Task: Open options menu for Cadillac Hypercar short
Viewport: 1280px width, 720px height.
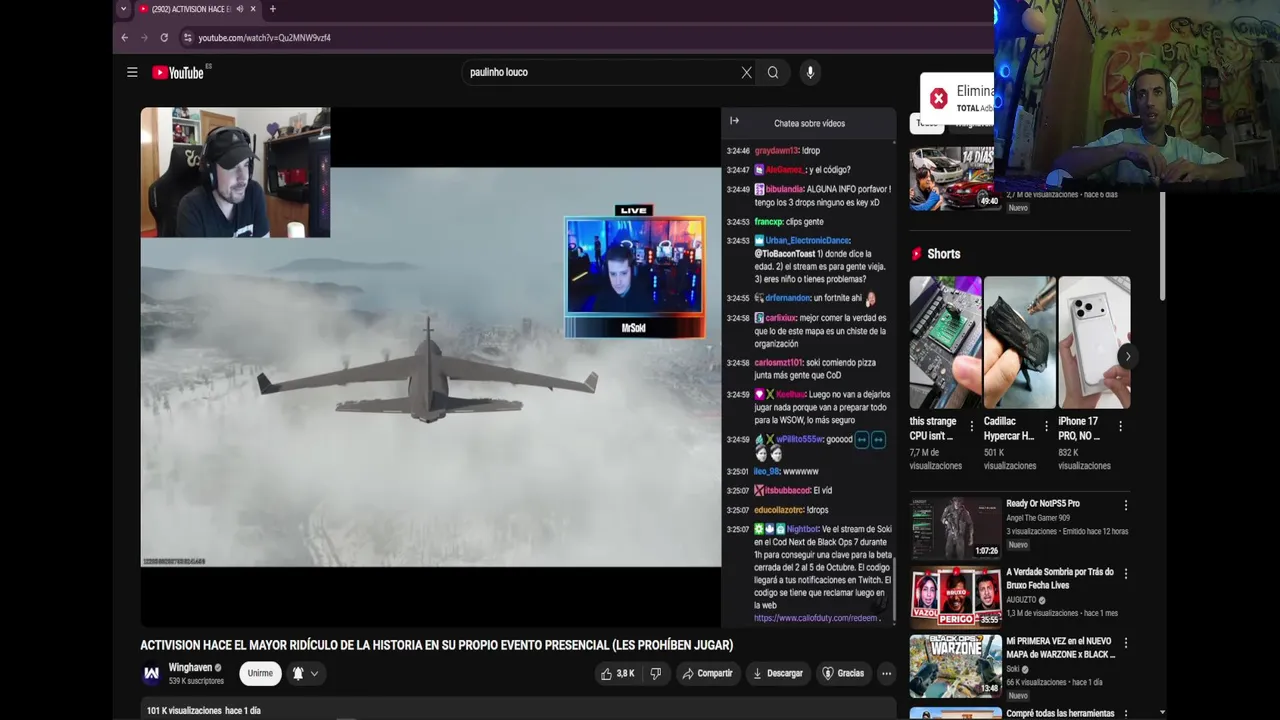Action: tap(1046, 426)
